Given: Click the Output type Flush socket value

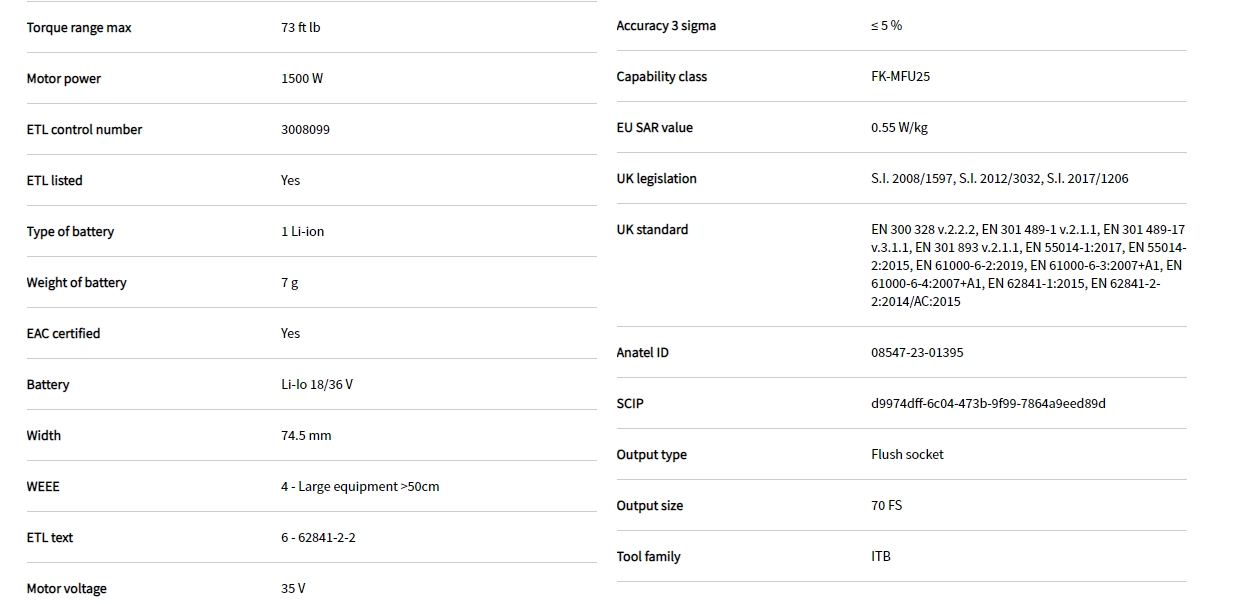Looking at the screenshot, I should pos(907,455).
